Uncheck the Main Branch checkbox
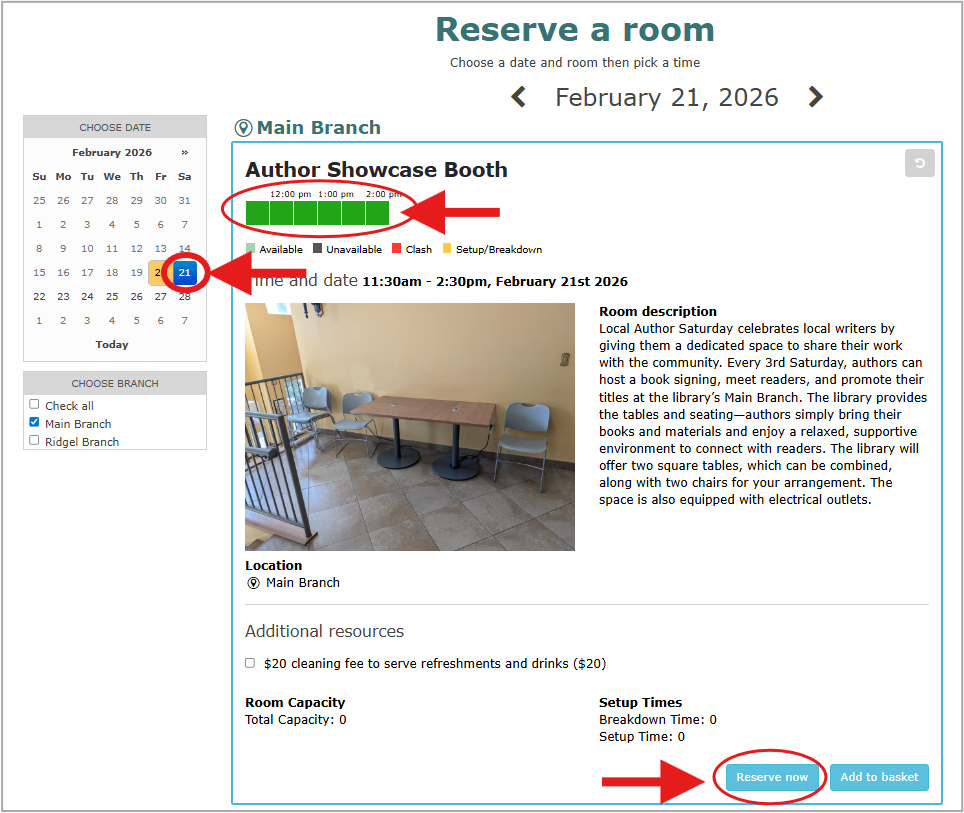The height and width of the screenshot is (813, 964). pyautogui.click(x=35, y=423)
